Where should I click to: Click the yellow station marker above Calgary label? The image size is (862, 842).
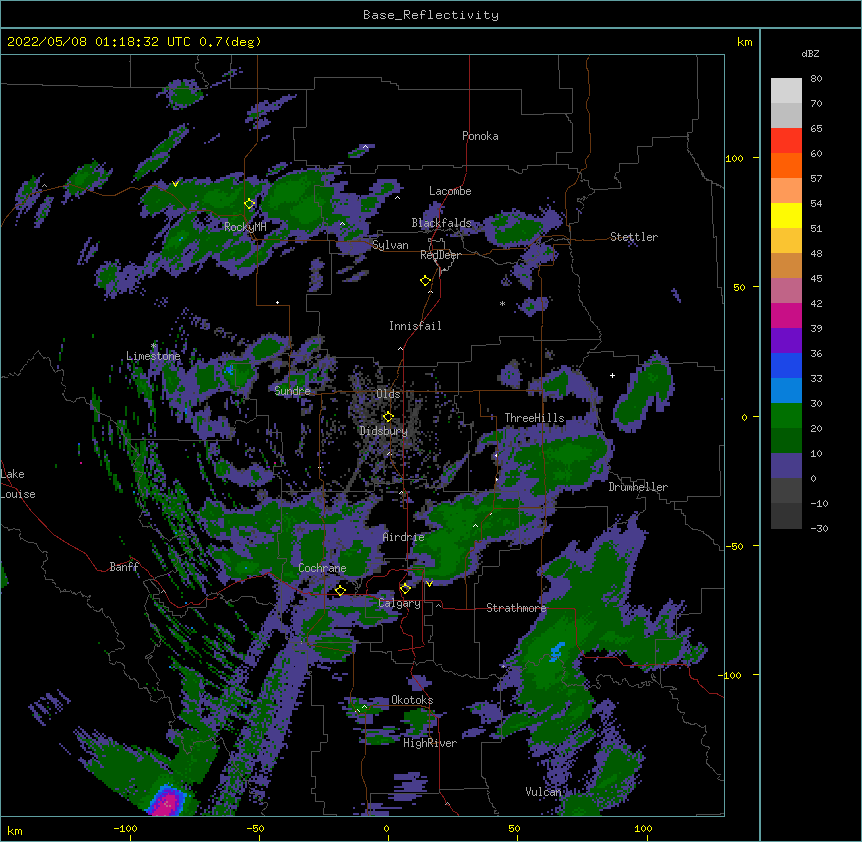tap(405, 589)
